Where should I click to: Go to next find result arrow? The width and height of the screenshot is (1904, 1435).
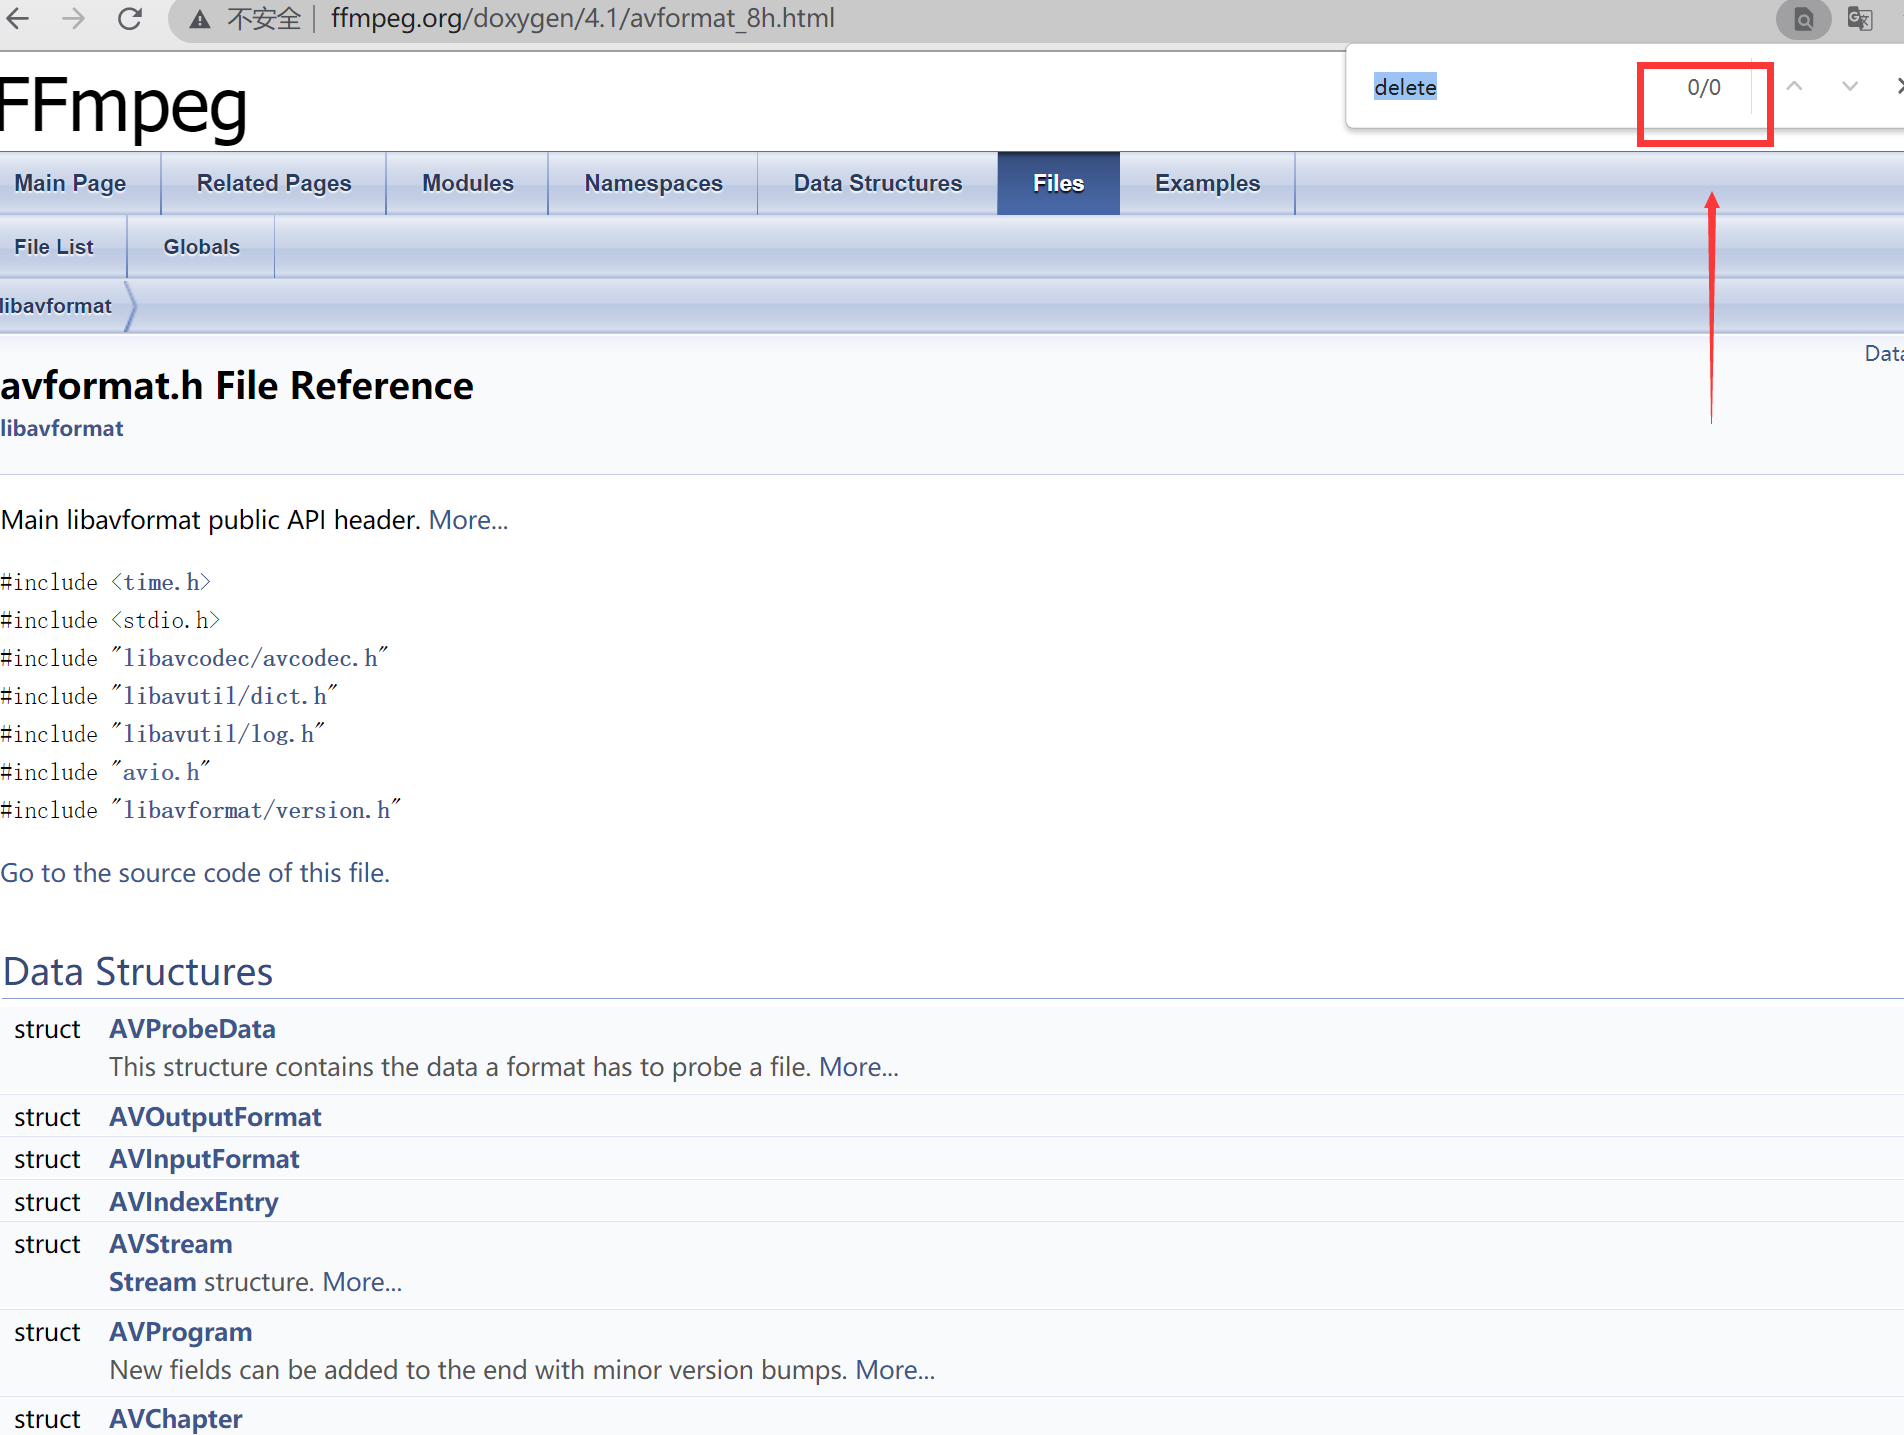click(1850, 87)
